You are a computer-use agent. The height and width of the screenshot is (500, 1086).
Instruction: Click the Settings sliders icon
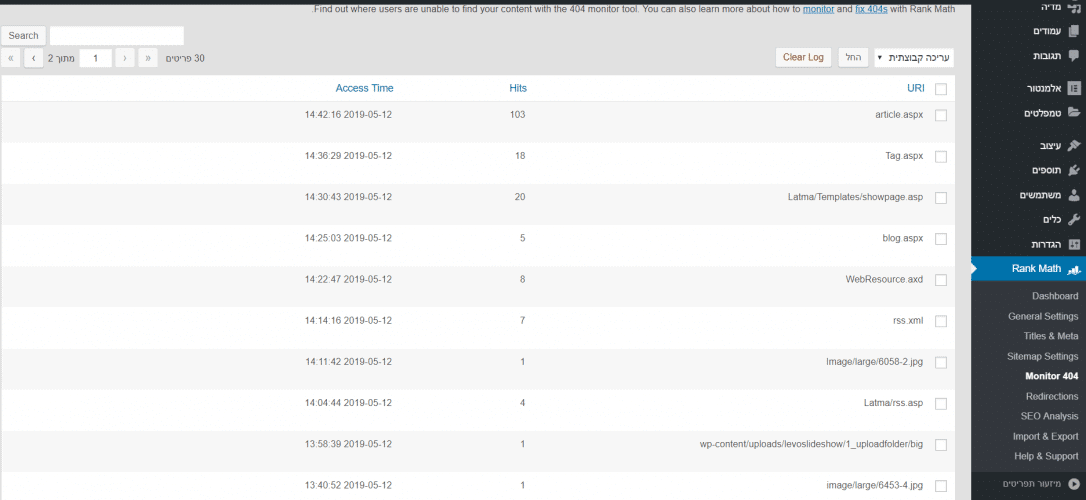tap(1074, 244)
